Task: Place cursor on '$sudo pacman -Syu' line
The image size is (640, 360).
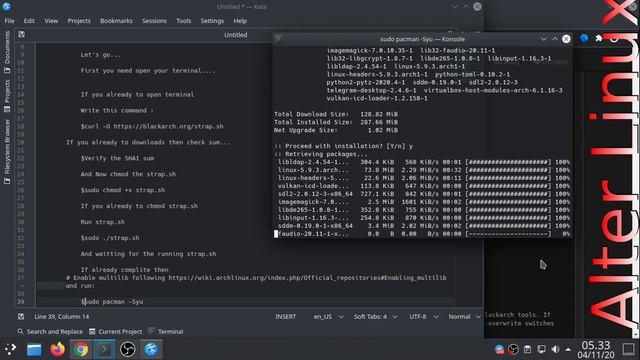Action: 112,302
